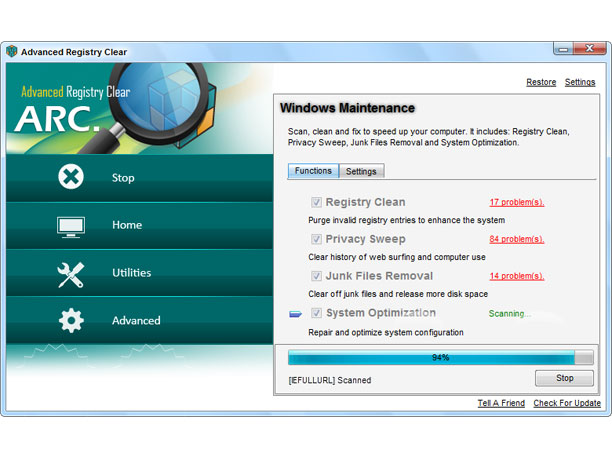This screenshot has width=612, height=459.
Task: Switch to the Settings tab
Action: 361,171
